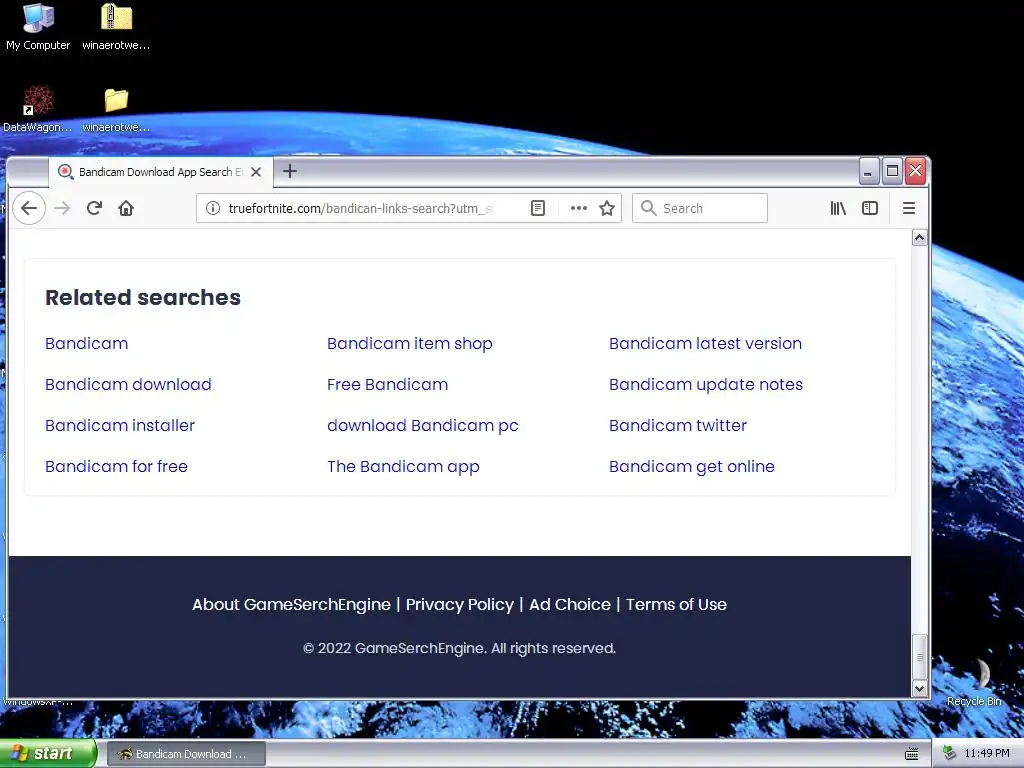Open the Privacy Policy footer link
This screenshot has height=768, width=1024.
(x=460, y=605)
